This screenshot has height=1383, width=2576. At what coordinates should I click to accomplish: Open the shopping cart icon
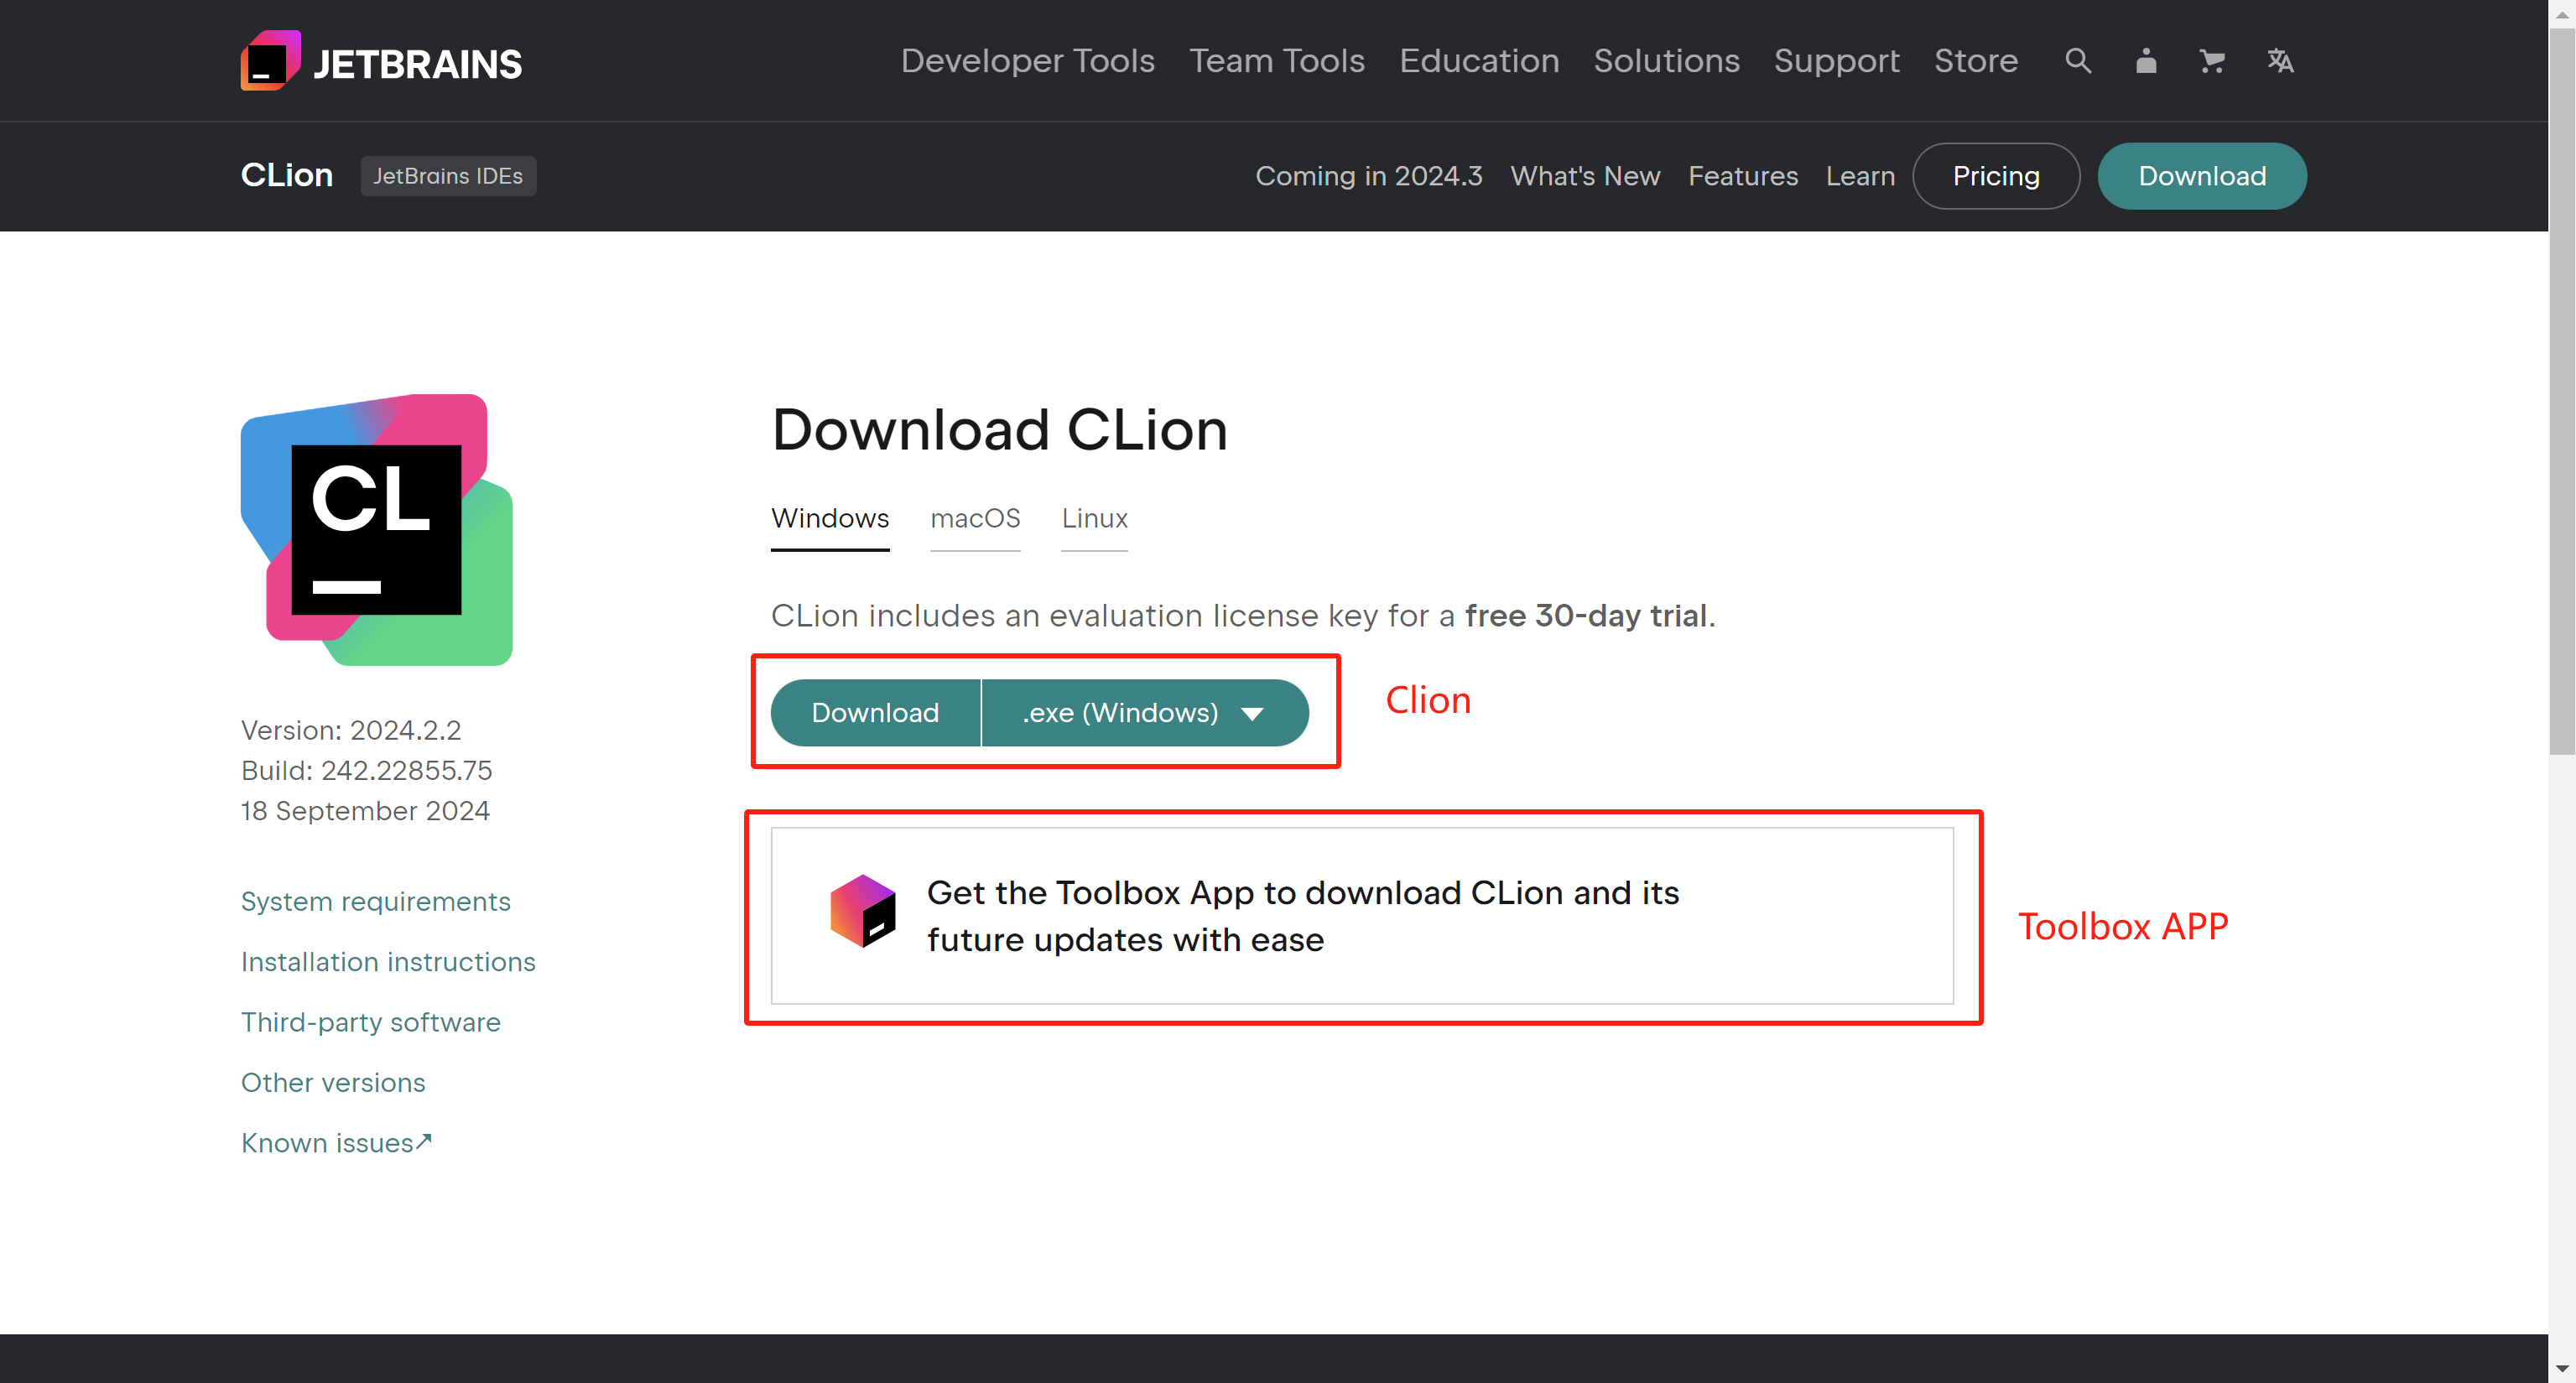[x=2212, y=61]
